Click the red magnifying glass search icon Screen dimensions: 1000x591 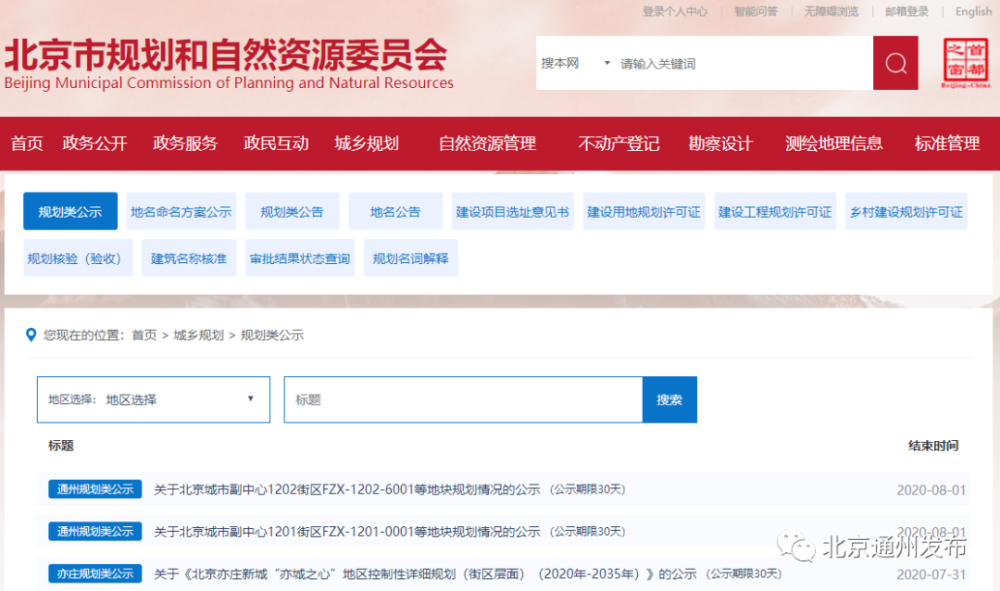pos(893,62)
